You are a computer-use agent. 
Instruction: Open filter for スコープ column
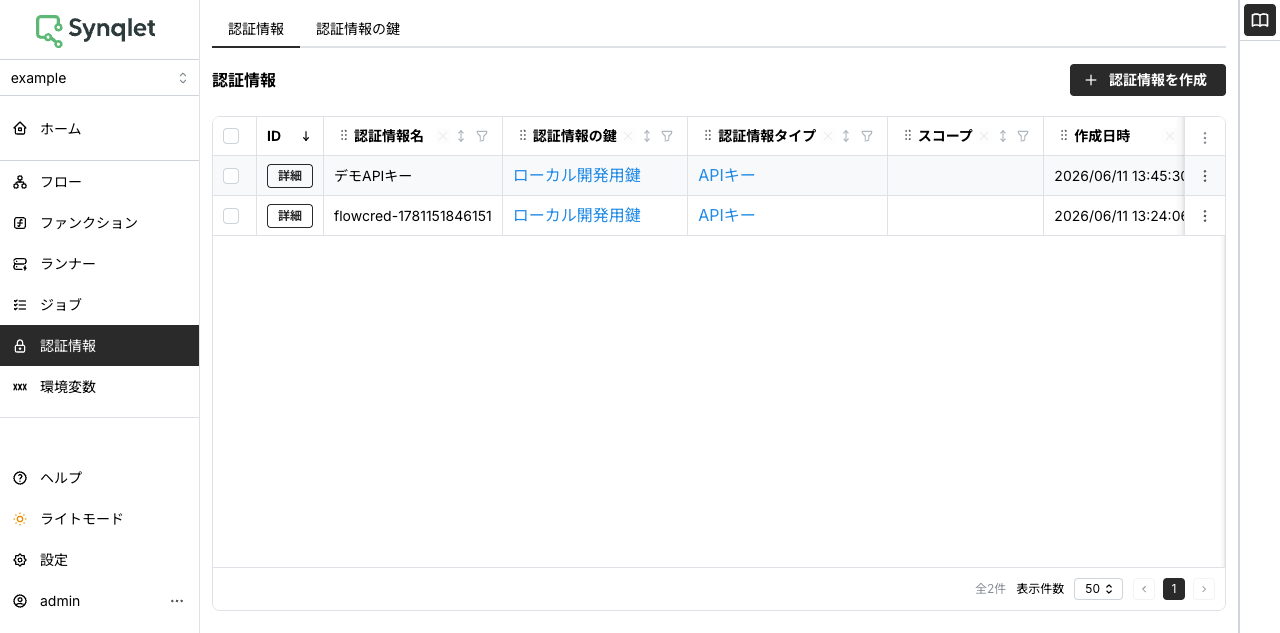1023,136
